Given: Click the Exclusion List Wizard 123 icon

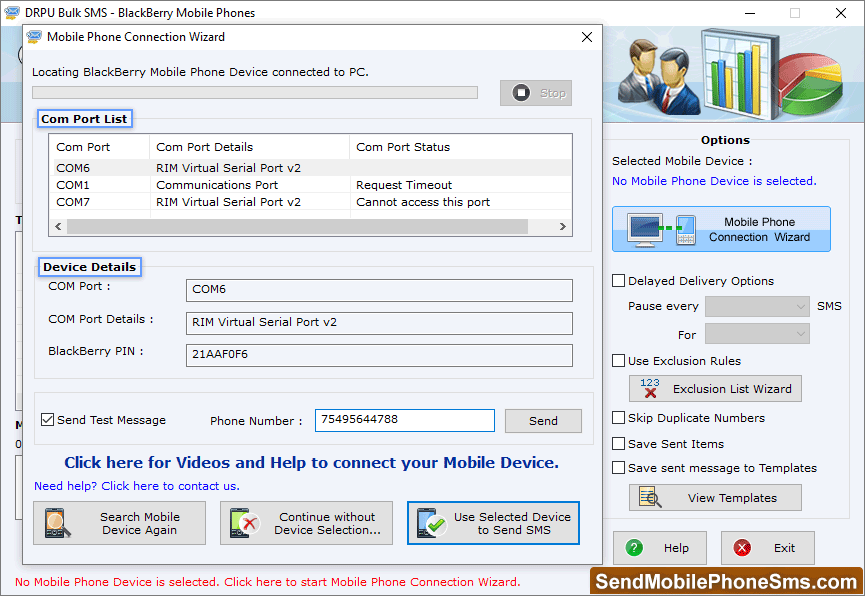Looking at the screenshot, I should coord(650,388).
